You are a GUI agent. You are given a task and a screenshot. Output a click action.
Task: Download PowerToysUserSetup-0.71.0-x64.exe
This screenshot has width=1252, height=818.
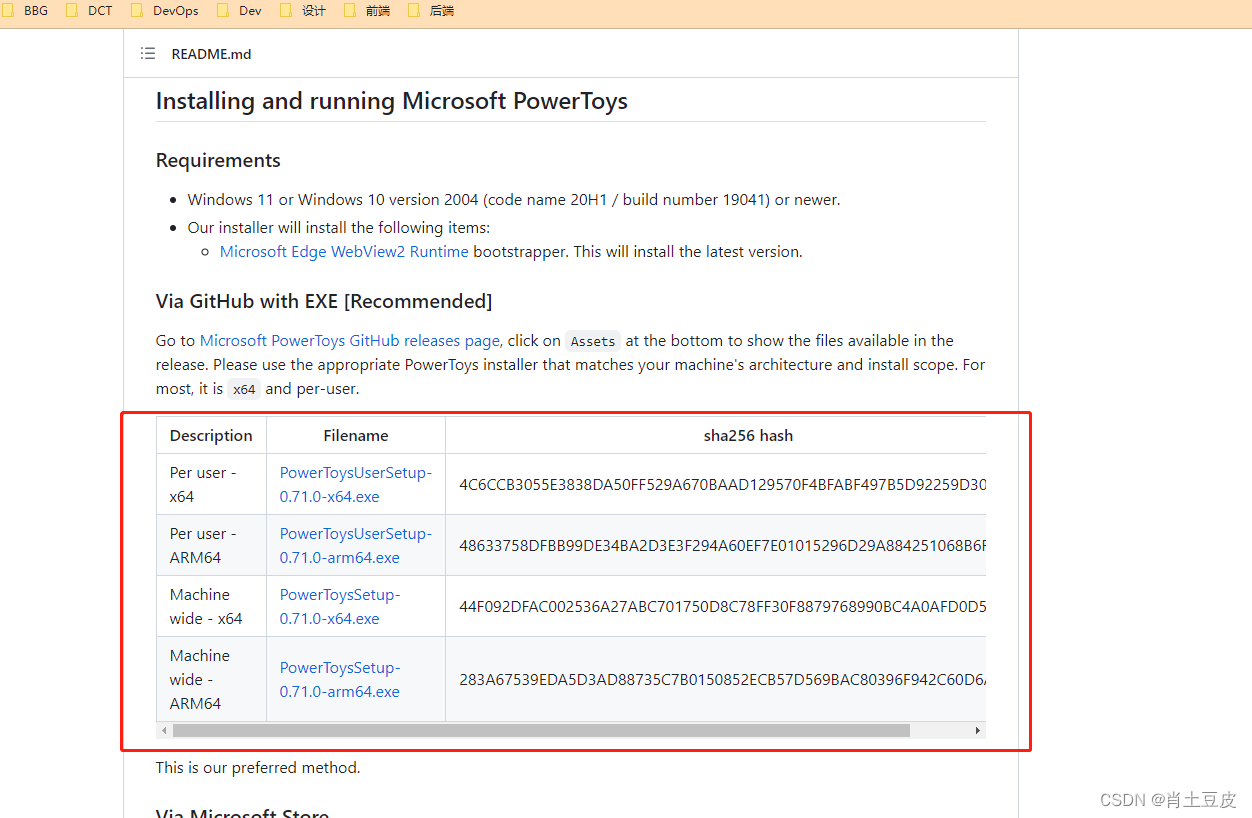coord(356,484)
